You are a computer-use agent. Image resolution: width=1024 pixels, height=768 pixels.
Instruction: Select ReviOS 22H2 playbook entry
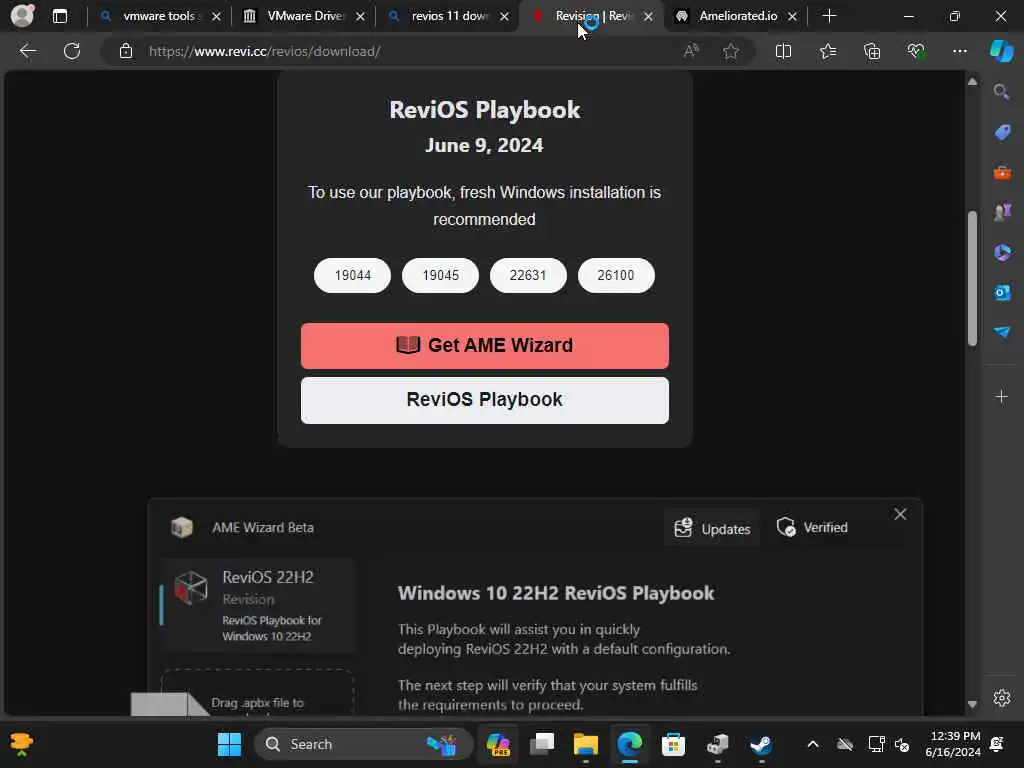click(258, 605)
